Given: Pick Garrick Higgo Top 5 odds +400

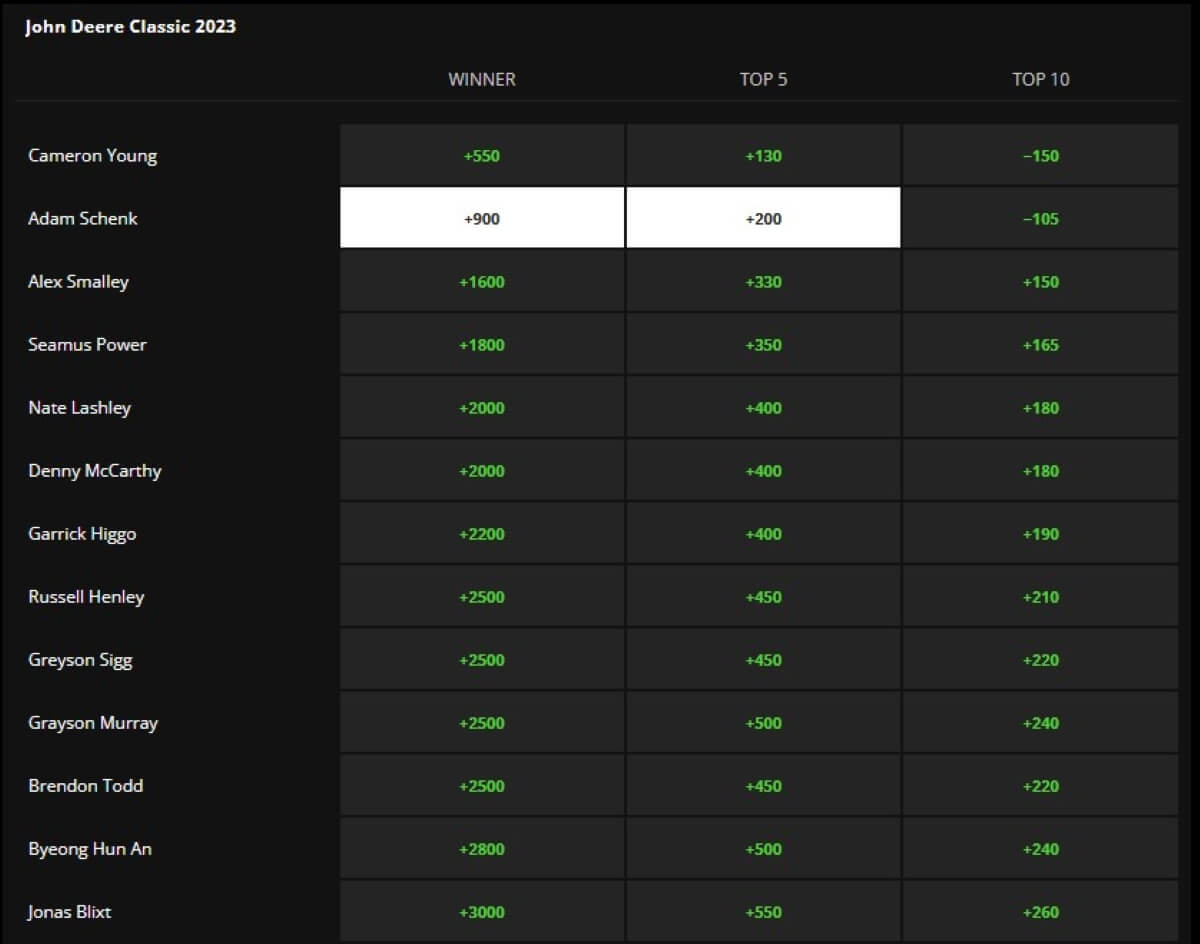Looking at the screenshot, I should tap(763, 533).
